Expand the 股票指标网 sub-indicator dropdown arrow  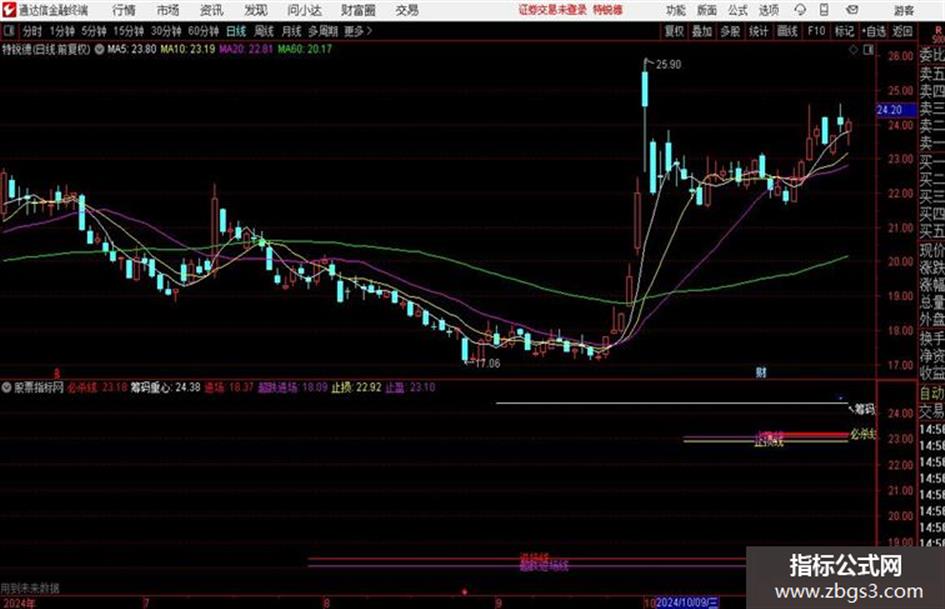(x=7, y=387)
